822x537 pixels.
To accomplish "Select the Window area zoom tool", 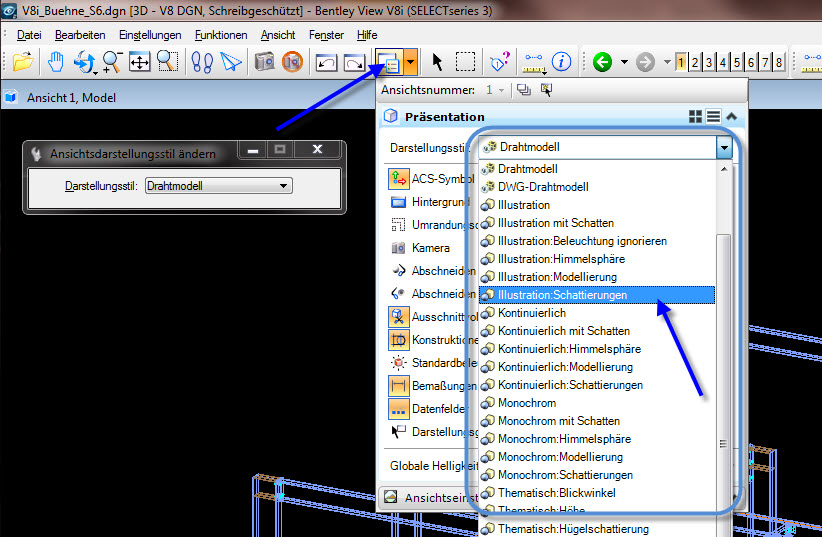I will [x=167, y=62].
